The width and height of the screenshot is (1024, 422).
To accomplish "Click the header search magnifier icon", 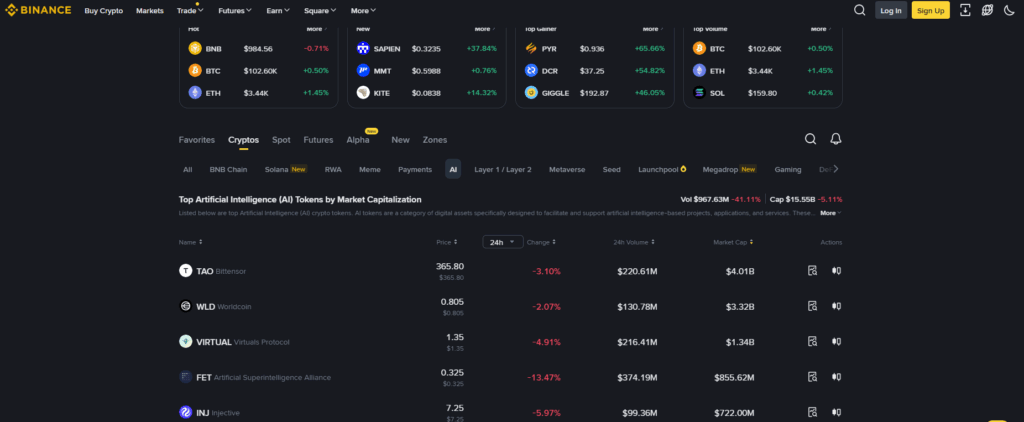I will point(860,10).
